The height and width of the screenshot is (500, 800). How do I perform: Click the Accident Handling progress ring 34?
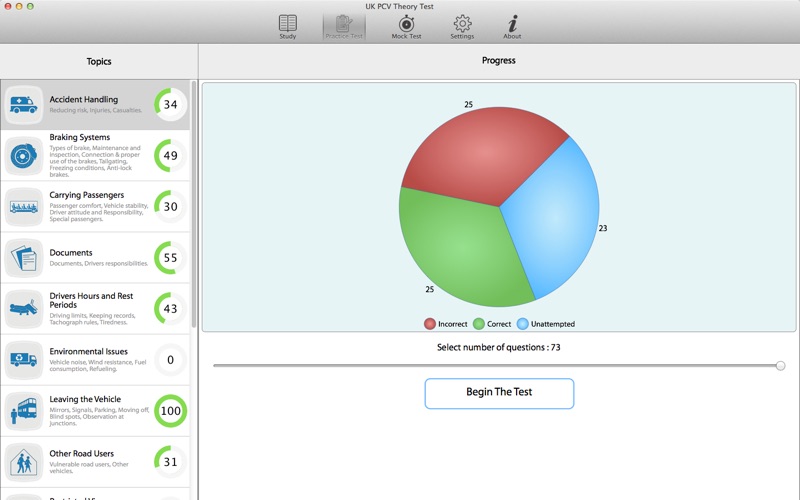[x=170, y=105]
